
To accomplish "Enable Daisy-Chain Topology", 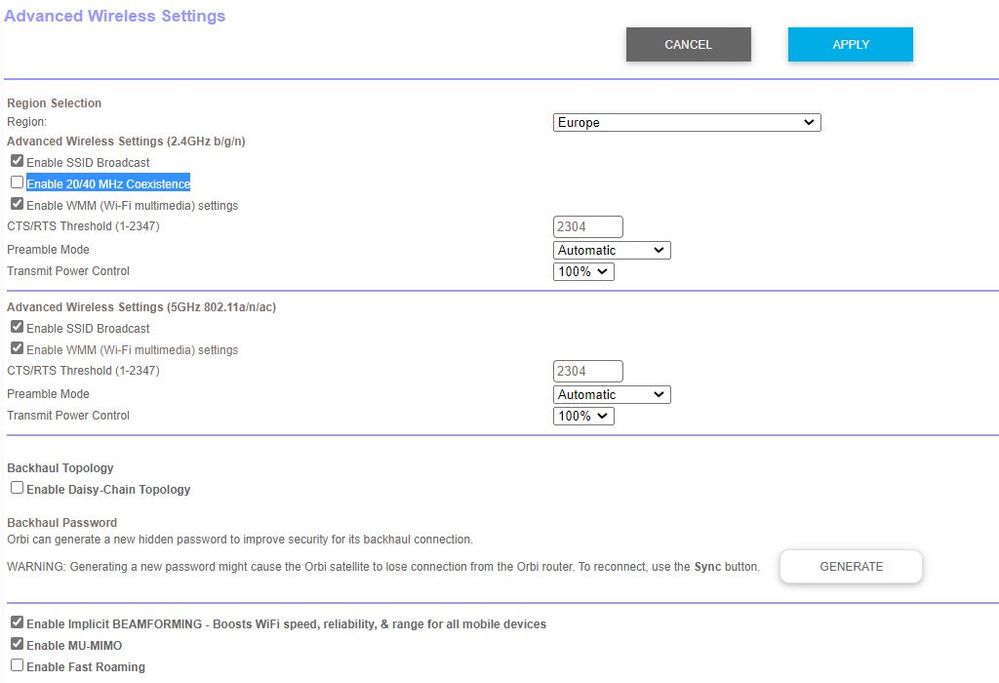I will tap(16, 487).
